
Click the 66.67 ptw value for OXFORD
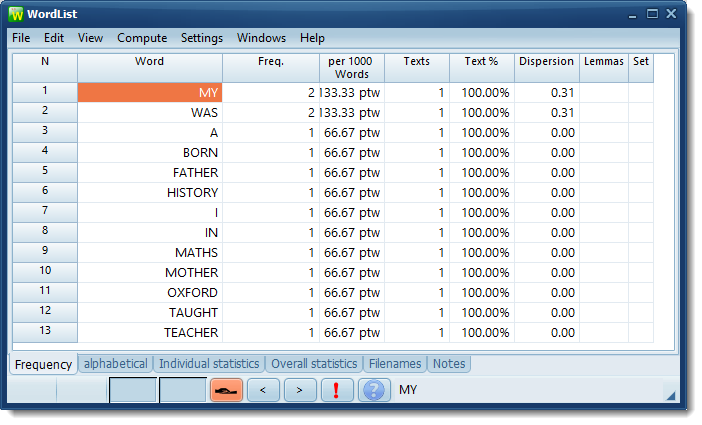tap(352, 293)
